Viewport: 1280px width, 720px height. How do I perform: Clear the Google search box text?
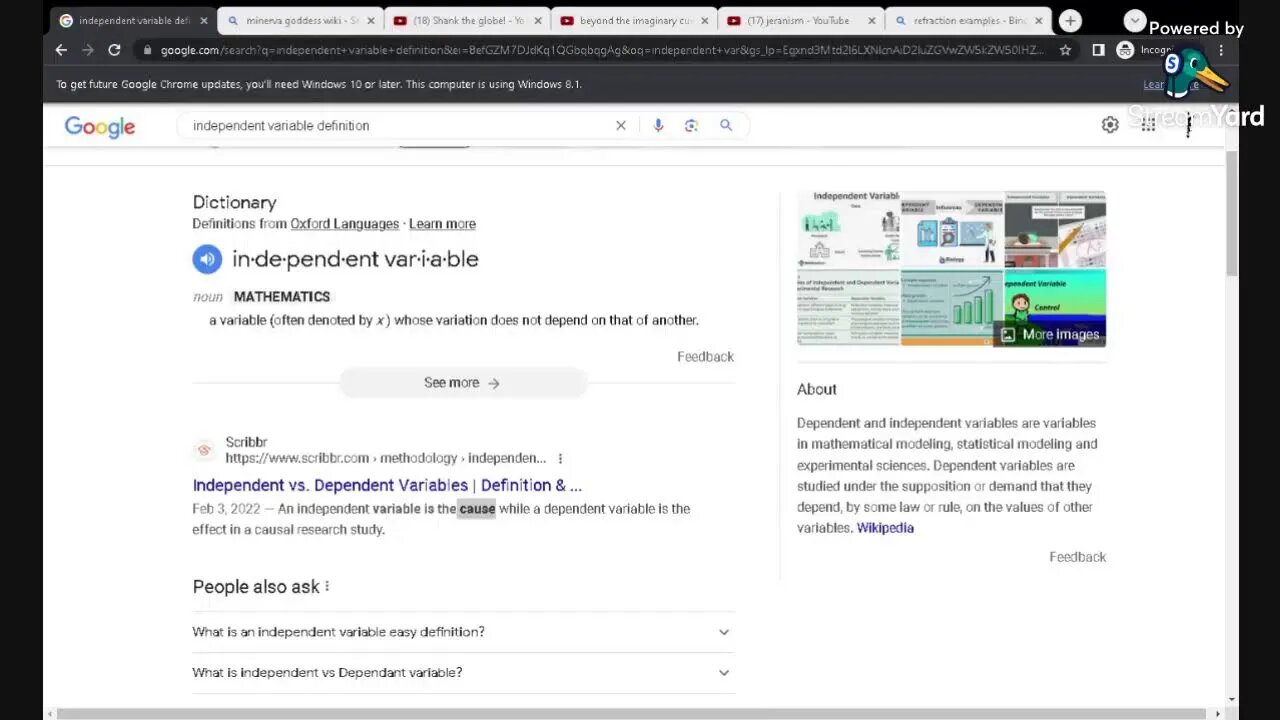click(621, 125)
